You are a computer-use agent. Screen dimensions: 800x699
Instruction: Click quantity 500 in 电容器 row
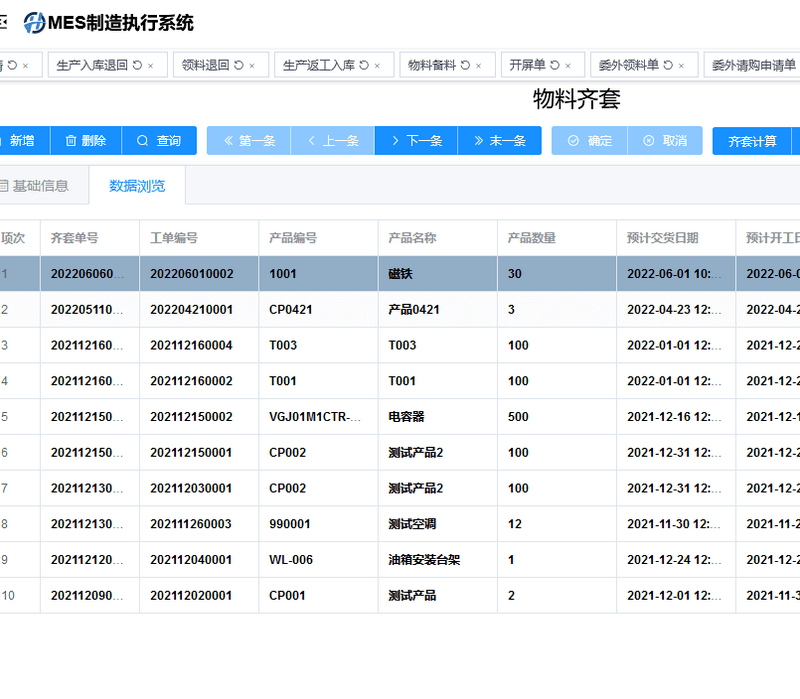point(518,417)
